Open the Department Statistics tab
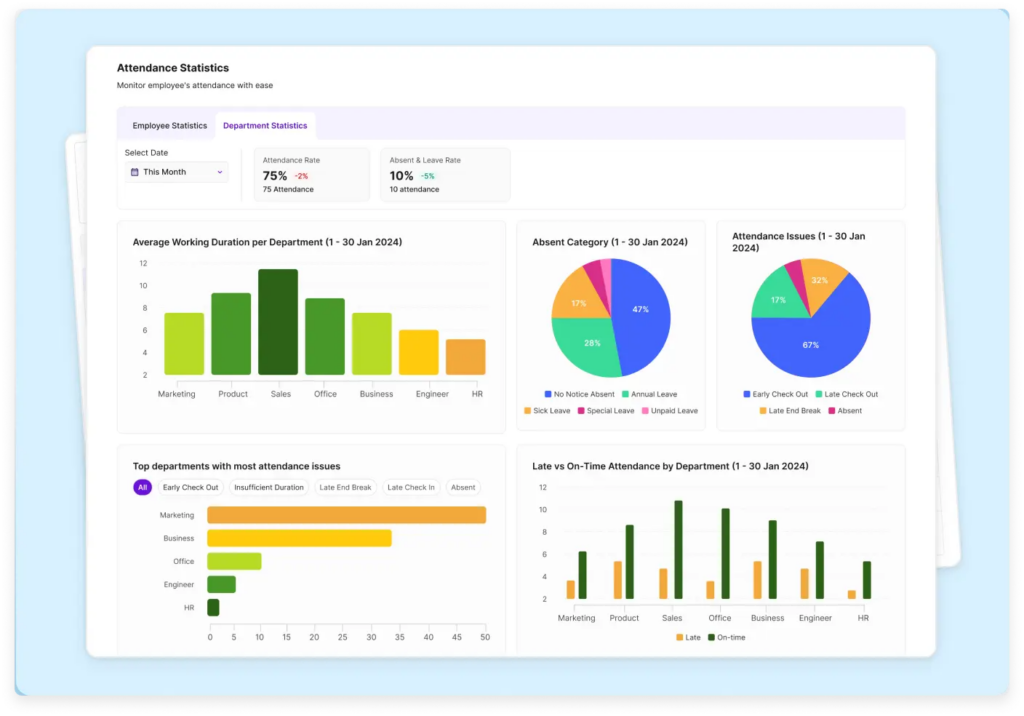Viewport: 1024px width, 716px height. click(x=265, y=126)
